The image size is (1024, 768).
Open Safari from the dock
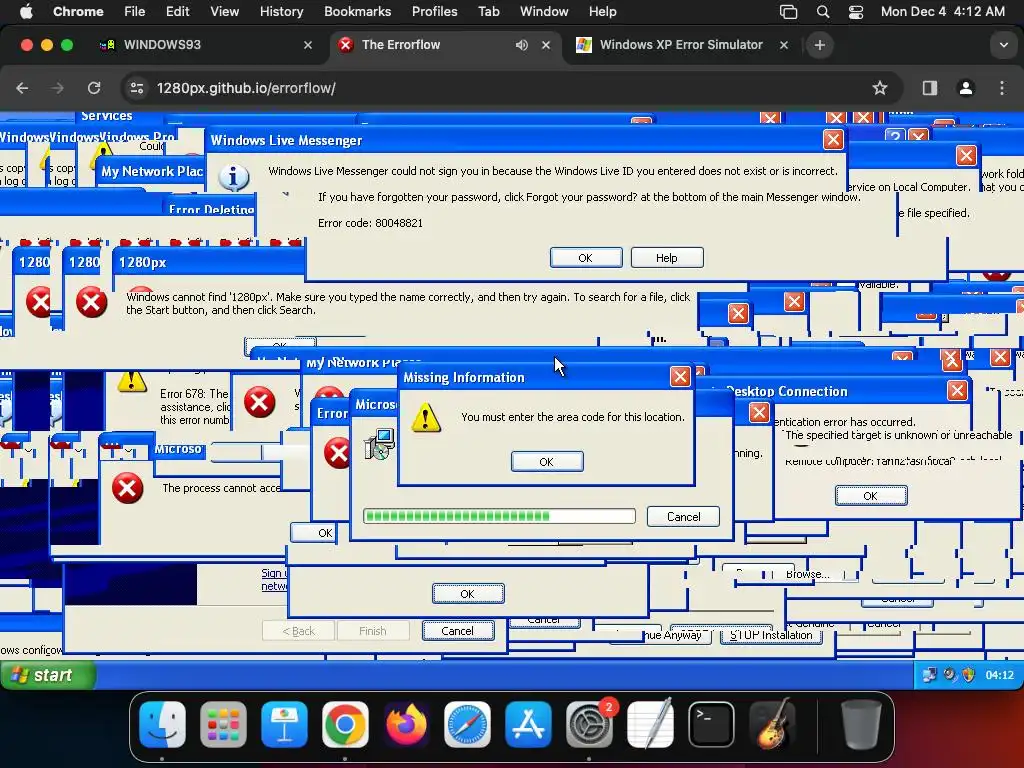[467, 724]
